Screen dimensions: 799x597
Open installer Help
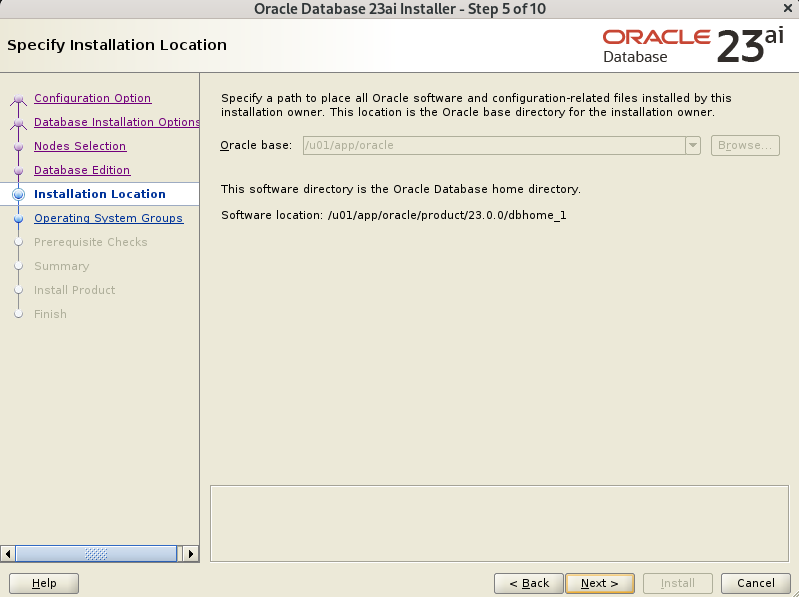click(44, 583)
